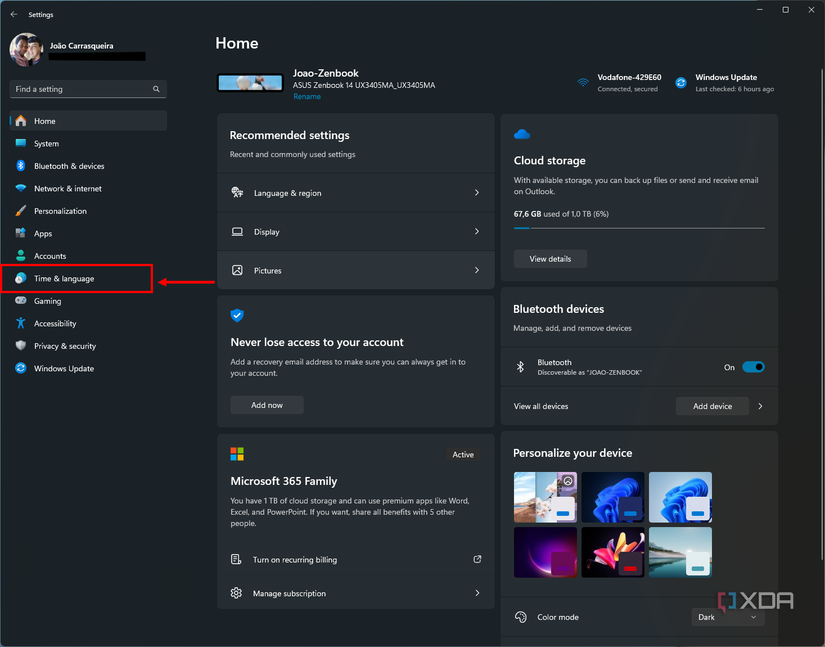
Task: Click the Display monitor icon
Action: click(x=237, y=231)
